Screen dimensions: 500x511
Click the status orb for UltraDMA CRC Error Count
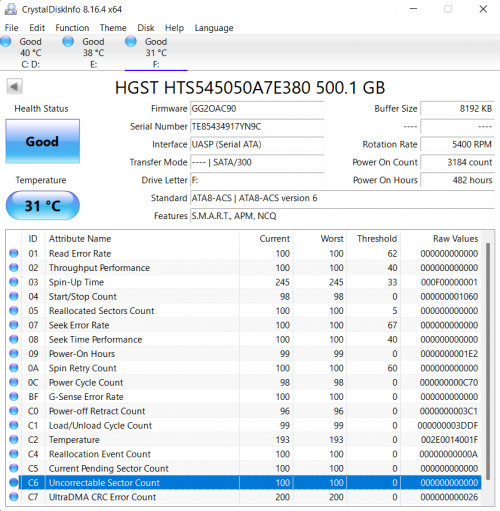pyautogui.click(x=14, y=497)
